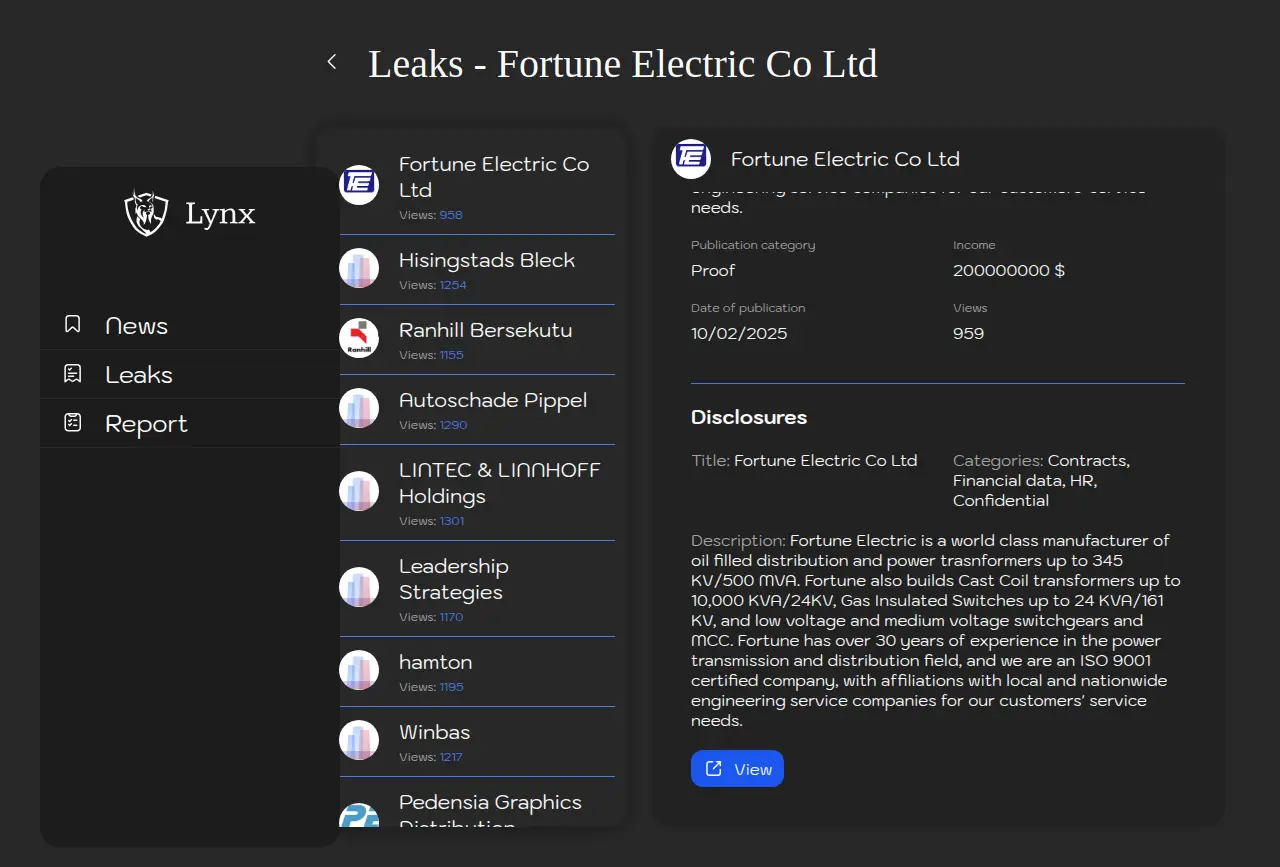Open LINTEC & LINNHOFF Holdings entry
The width and height of the screenshot is (1280, 867).
coord(499,483)
